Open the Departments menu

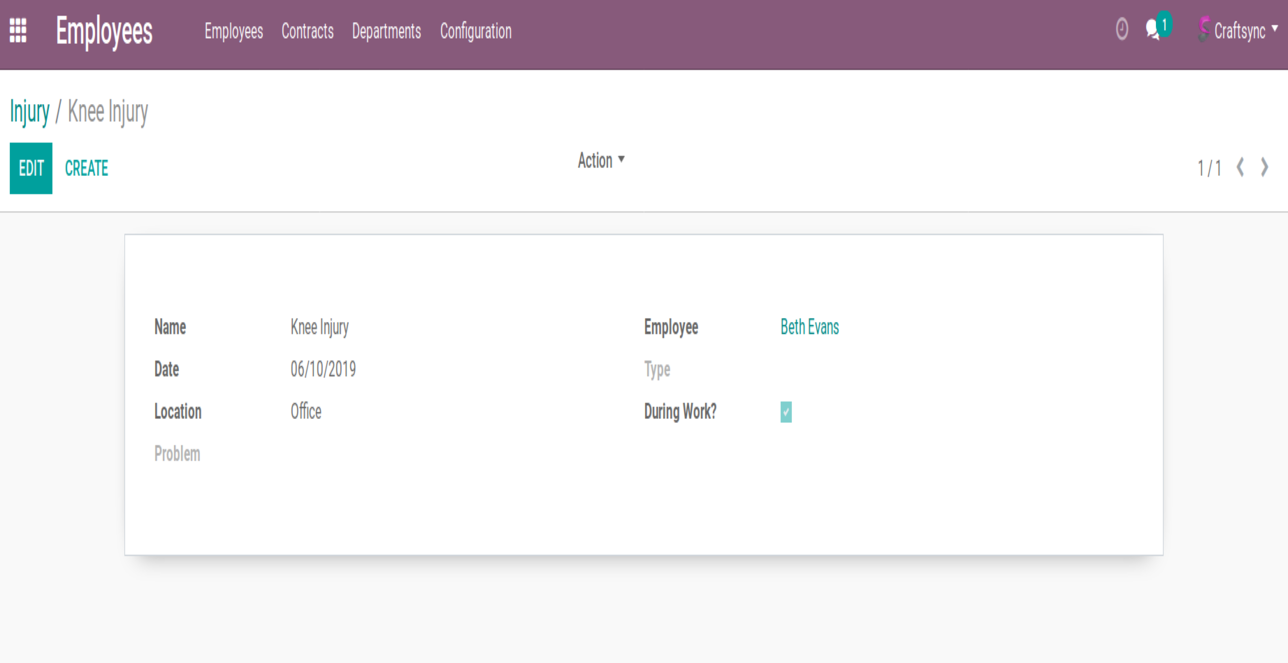click(386, 31)
